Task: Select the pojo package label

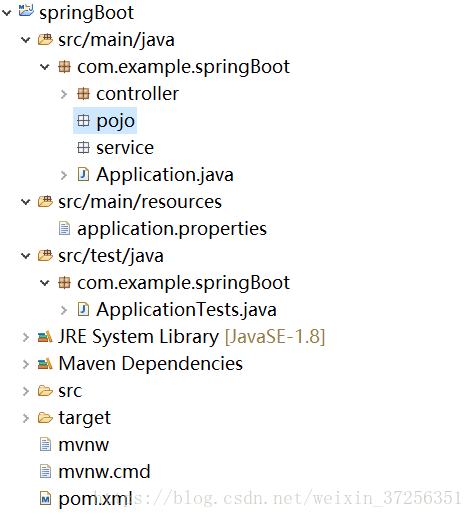Action: coord(115,121)
